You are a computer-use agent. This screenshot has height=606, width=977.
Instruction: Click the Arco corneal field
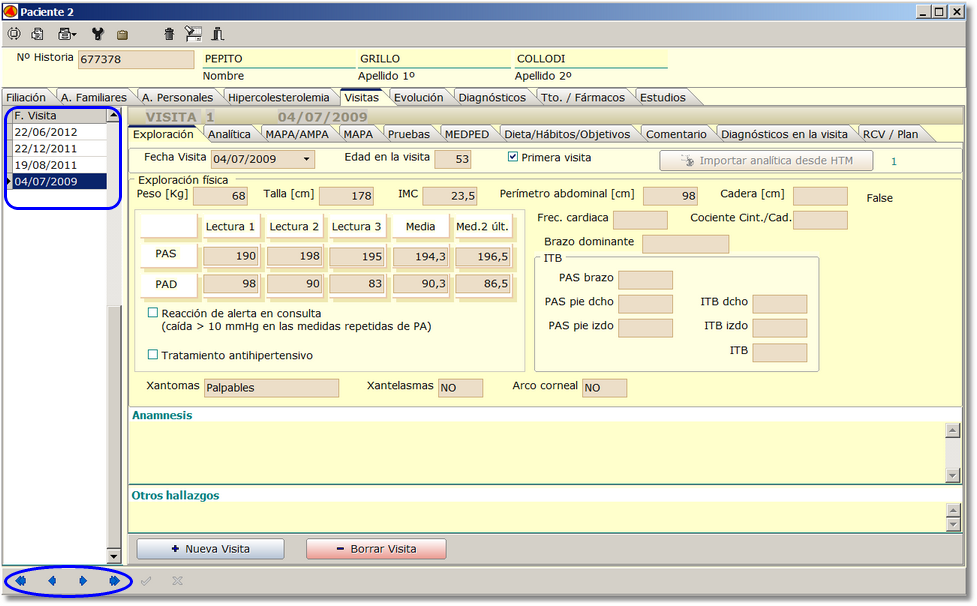point(604,388)
